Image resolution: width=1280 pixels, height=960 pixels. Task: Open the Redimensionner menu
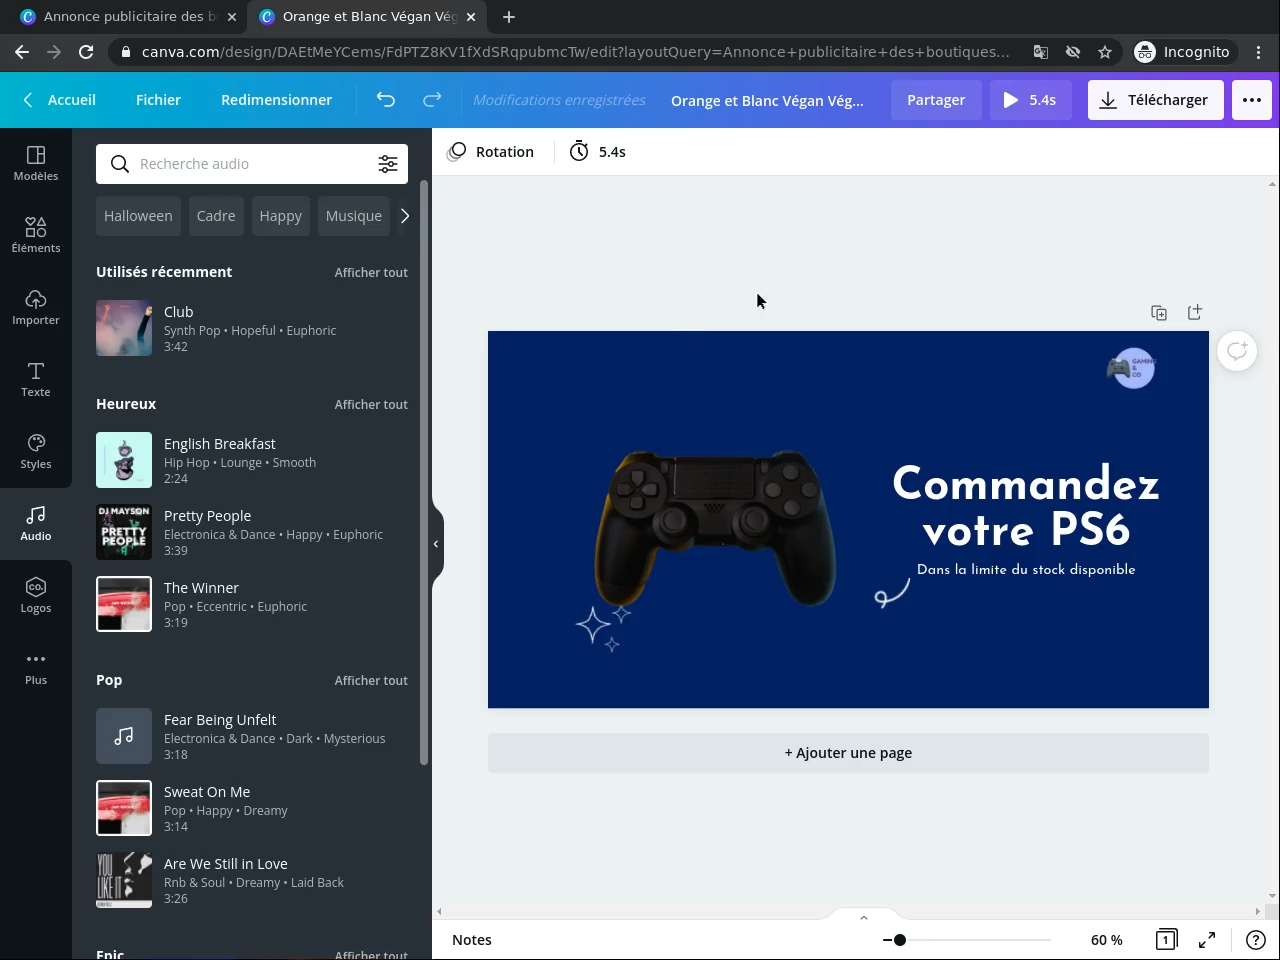pyautogui.click(x=277, y=100)
